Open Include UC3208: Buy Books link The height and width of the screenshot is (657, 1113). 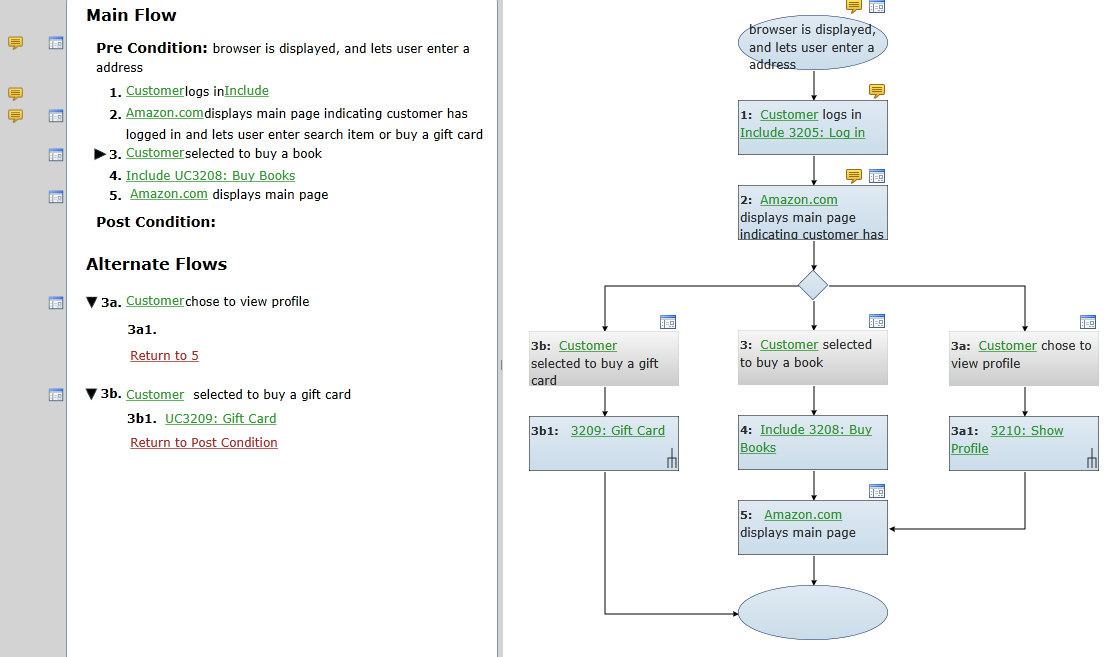coord(210,176)
